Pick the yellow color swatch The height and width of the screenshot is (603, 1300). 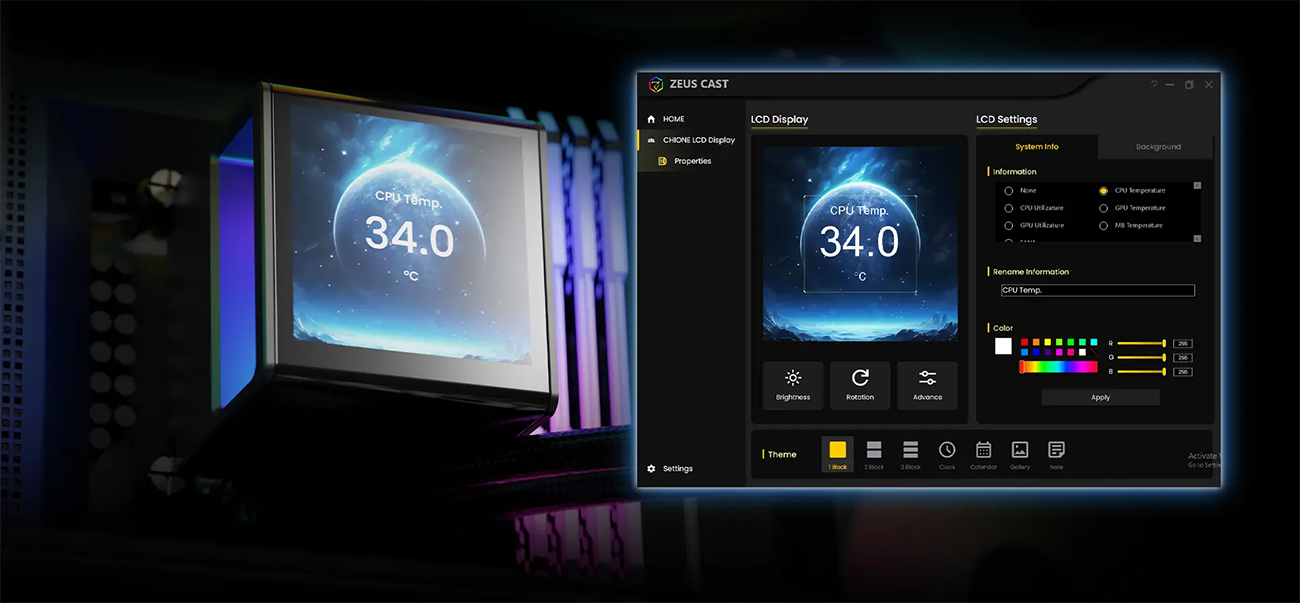tap(1048, 342)
